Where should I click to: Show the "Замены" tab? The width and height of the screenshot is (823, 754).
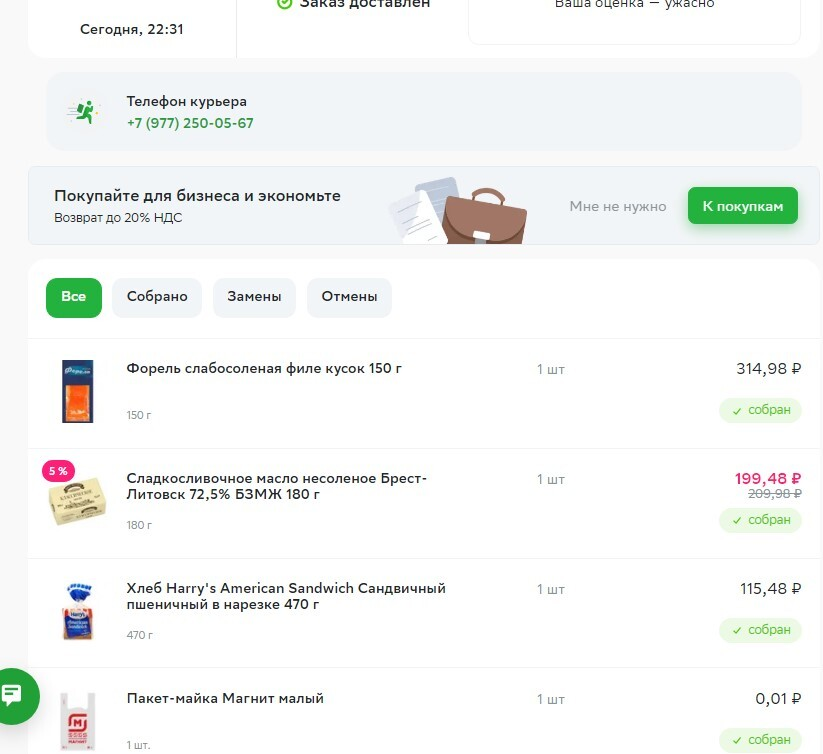pyautogui.click(x=254, y=297)
